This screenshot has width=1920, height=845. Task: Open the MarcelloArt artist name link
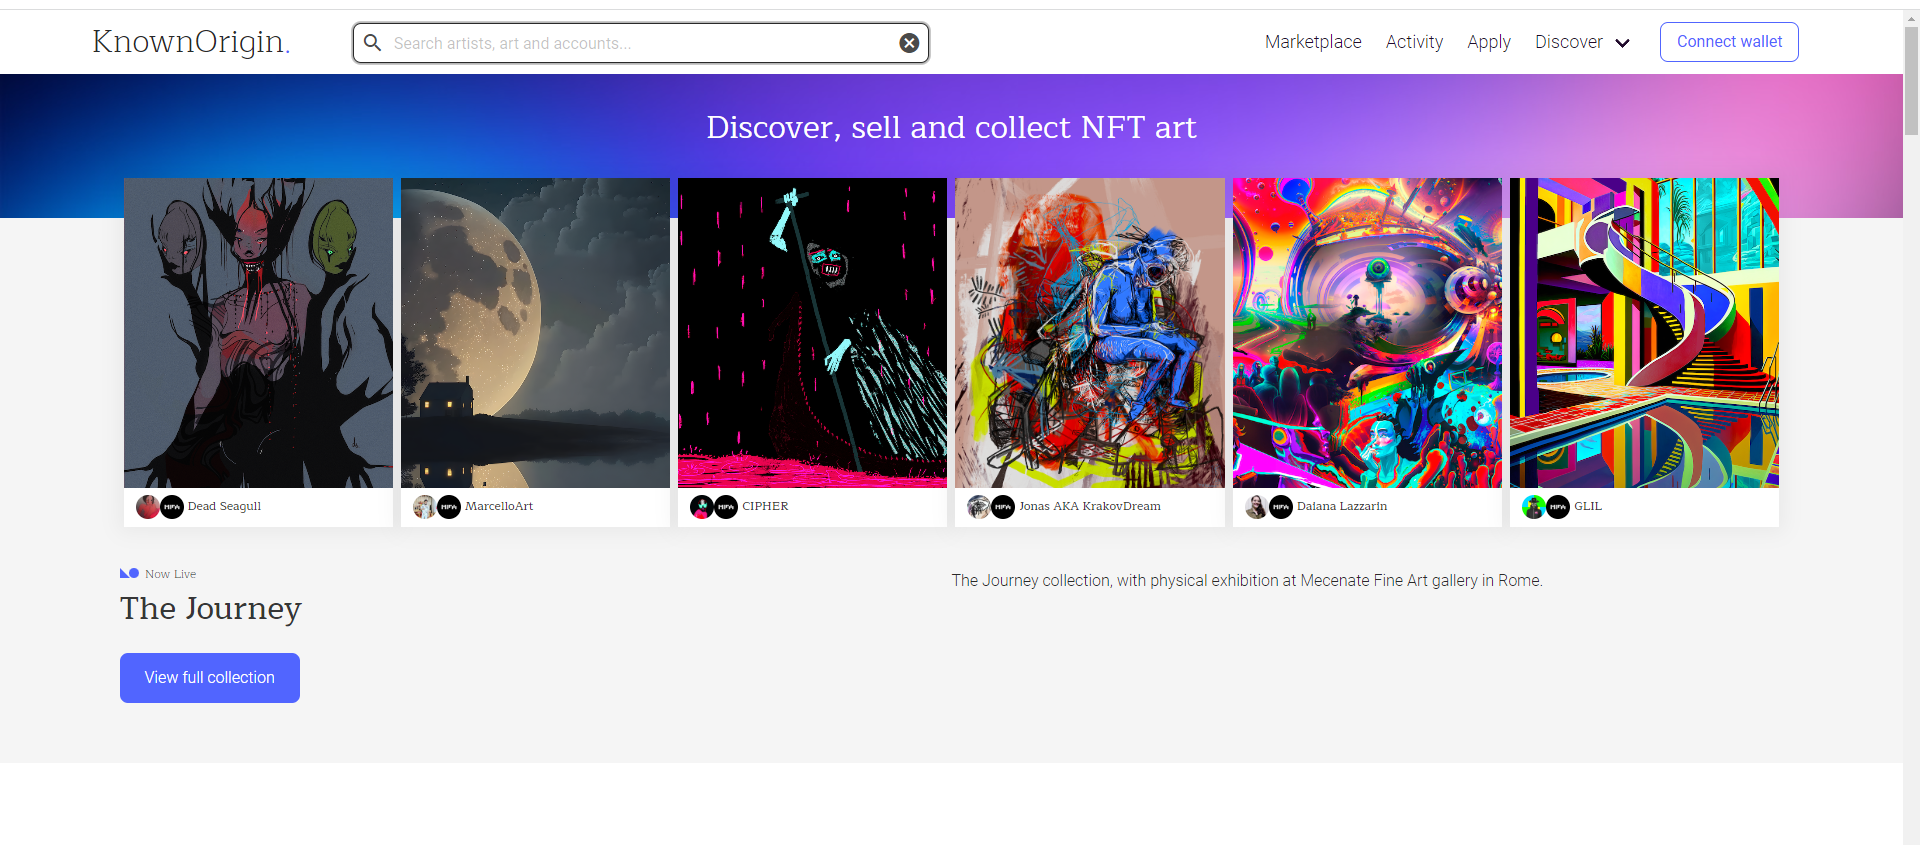point(499,506)
